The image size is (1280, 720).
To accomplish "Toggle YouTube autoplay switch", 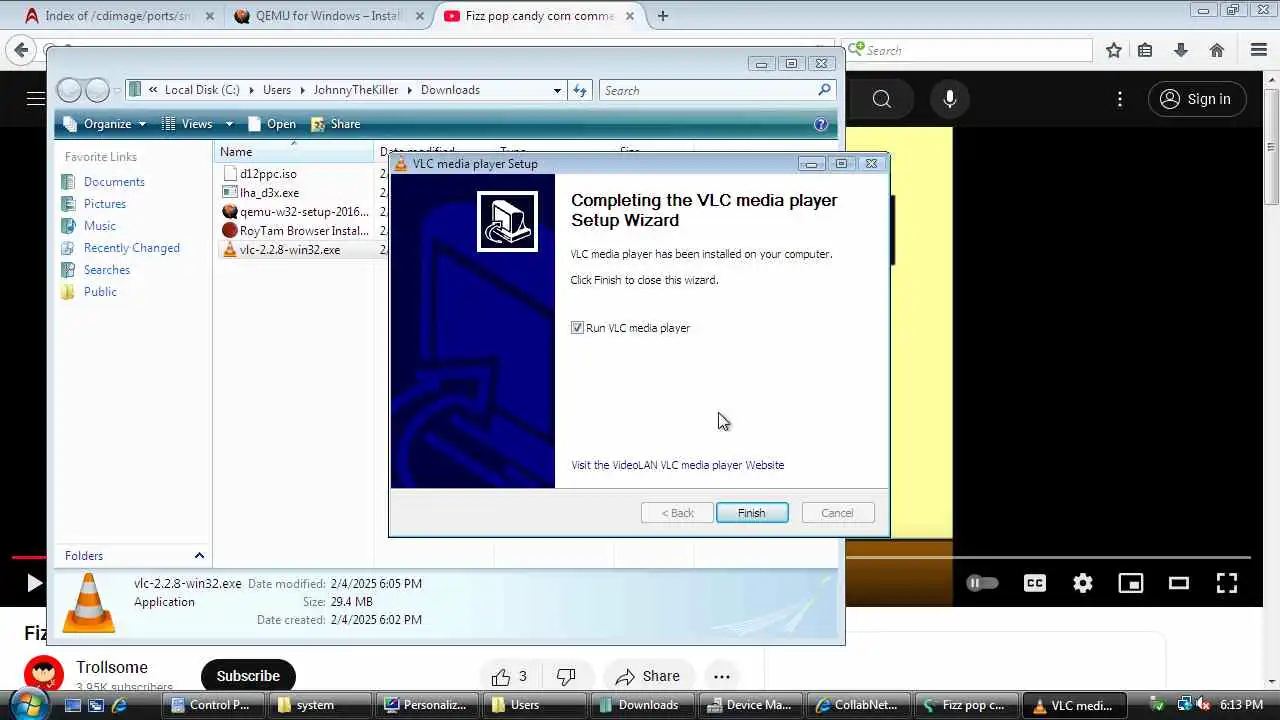I will click(x=982, y=583).
